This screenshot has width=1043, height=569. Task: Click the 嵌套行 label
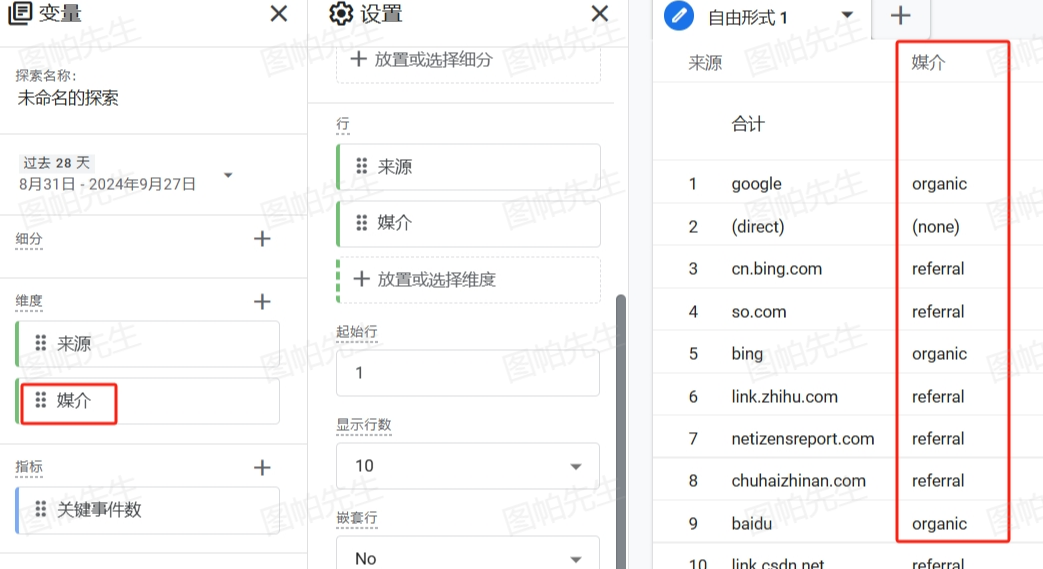coord(357,517)
